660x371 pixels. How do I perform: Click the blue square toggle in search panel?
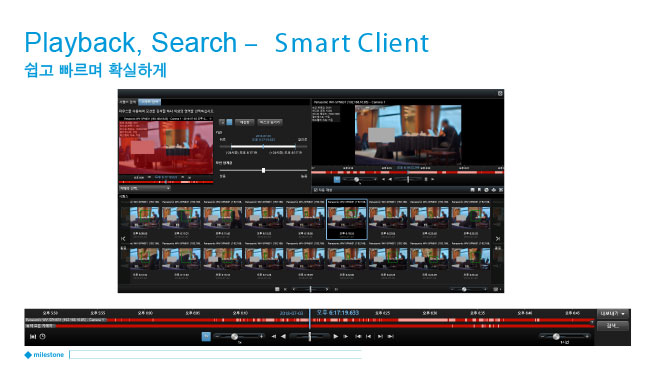229,122
